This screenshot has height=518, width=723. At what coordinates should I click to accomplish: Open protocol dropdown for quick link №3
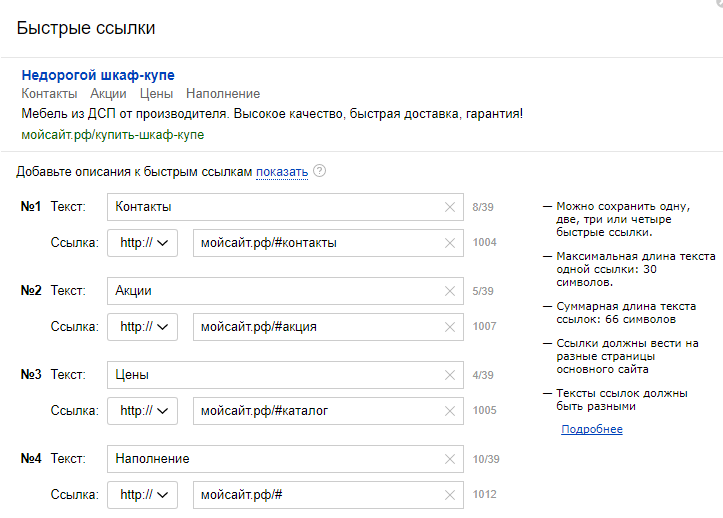[142, 411]
